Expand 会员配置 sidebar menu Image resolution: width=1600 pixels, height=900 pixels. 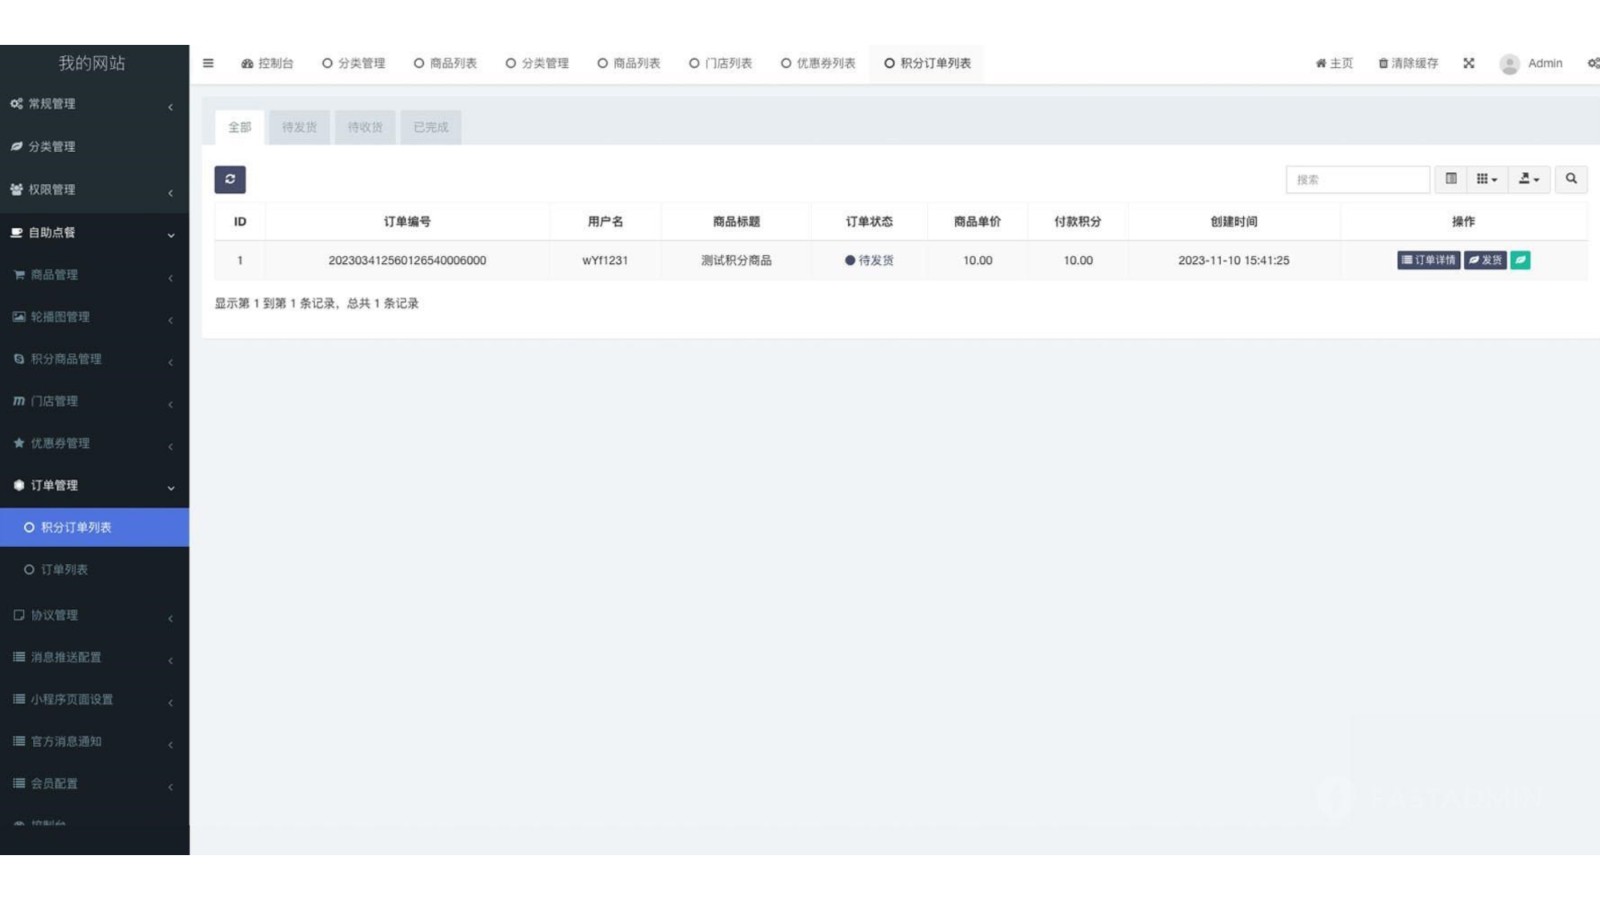[94, 783]
